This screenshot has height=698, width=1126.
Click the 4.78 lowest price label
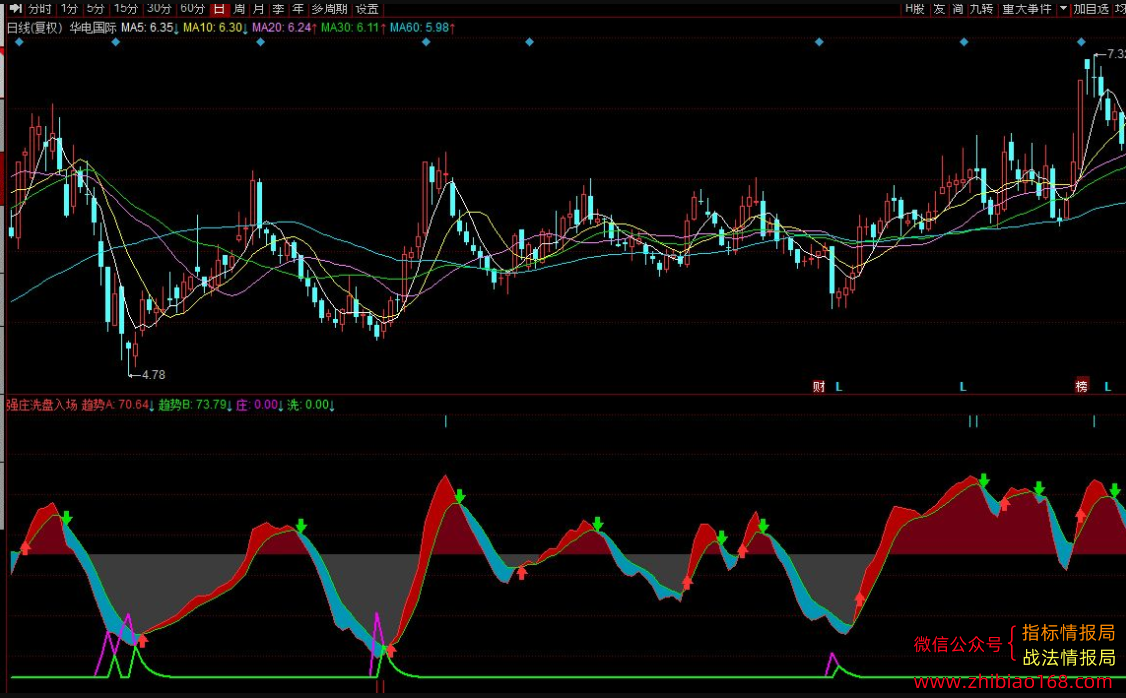click(x=153, y=374)
